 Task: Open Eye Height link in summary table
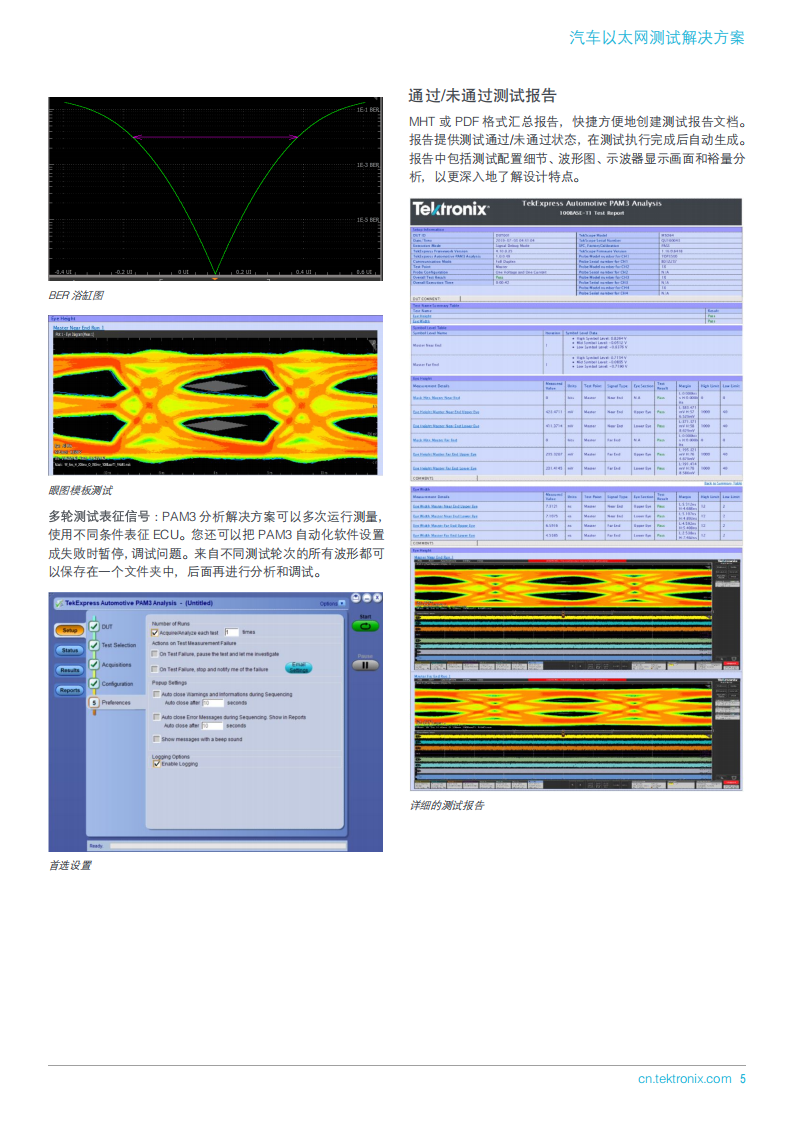pyautogui.click(x=422, y=316)
